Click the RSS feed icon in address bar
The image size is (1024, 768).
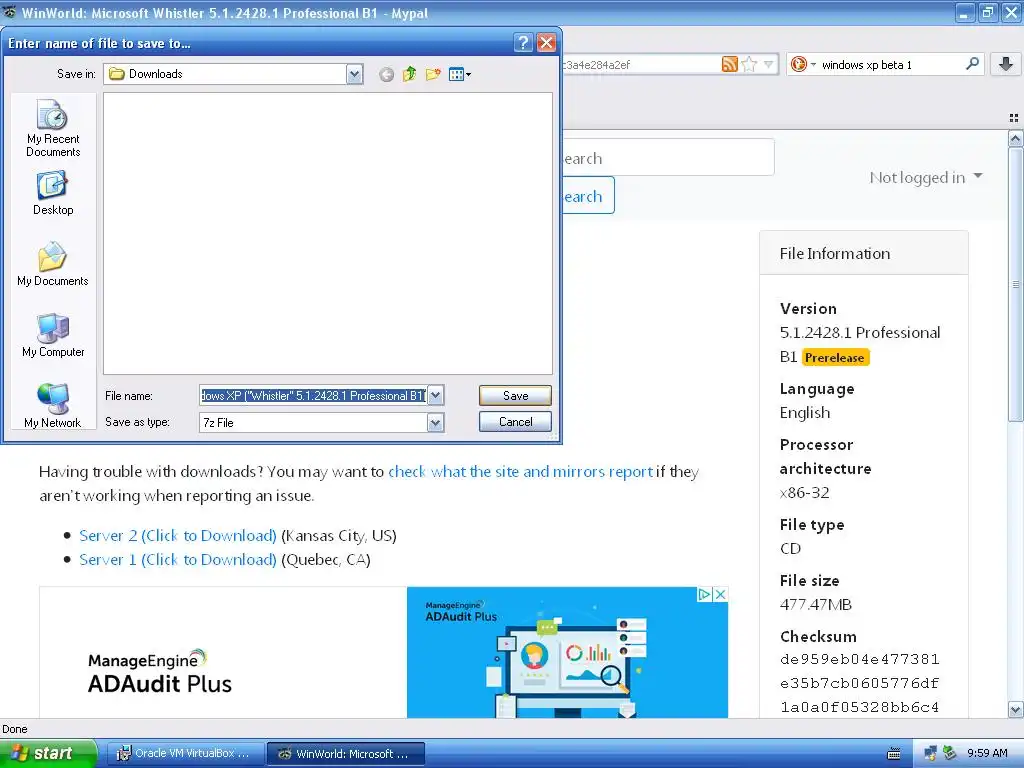(x=729, y=64)
